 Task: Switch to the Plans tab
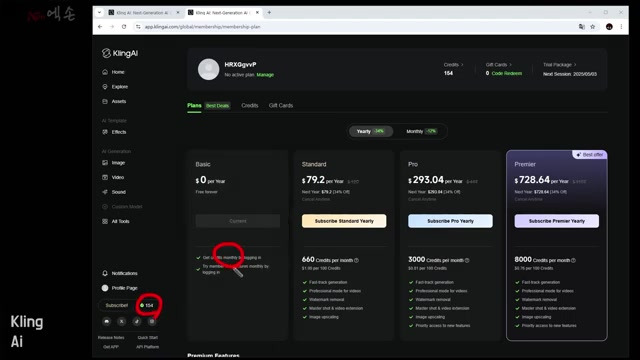coord(194,105)
